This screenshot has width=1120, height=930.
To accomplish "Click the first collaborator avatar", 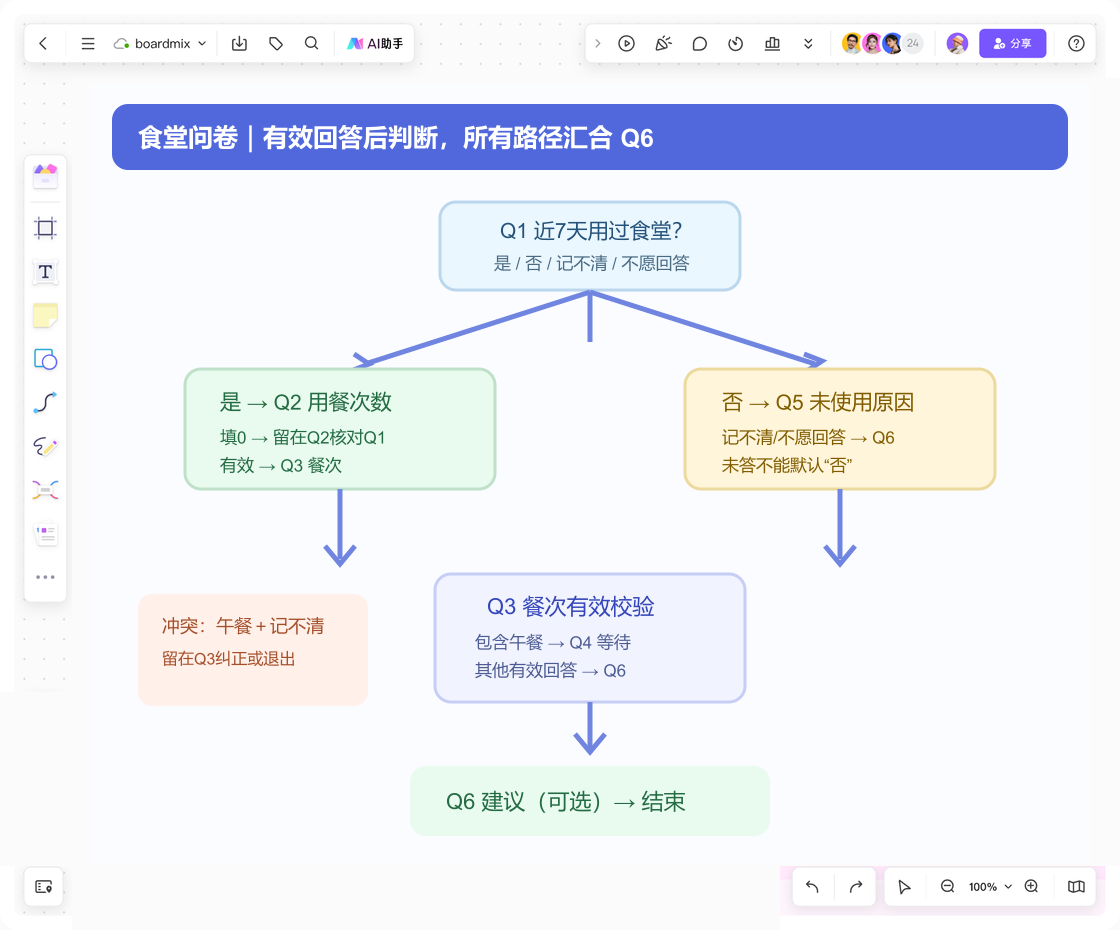I will pyautogui.click(x=851, y=44).
